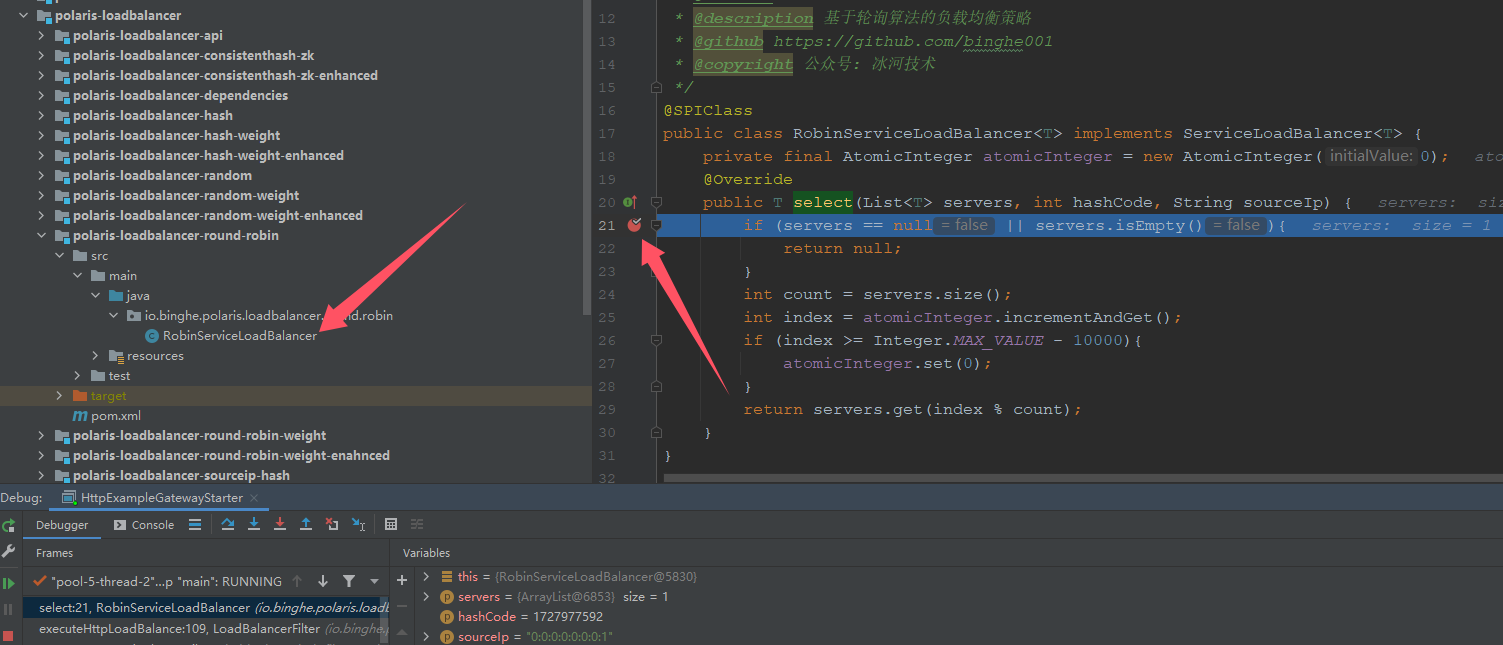Click the Run to Cursor icon

pyautogui.click(x=358, y=524)
